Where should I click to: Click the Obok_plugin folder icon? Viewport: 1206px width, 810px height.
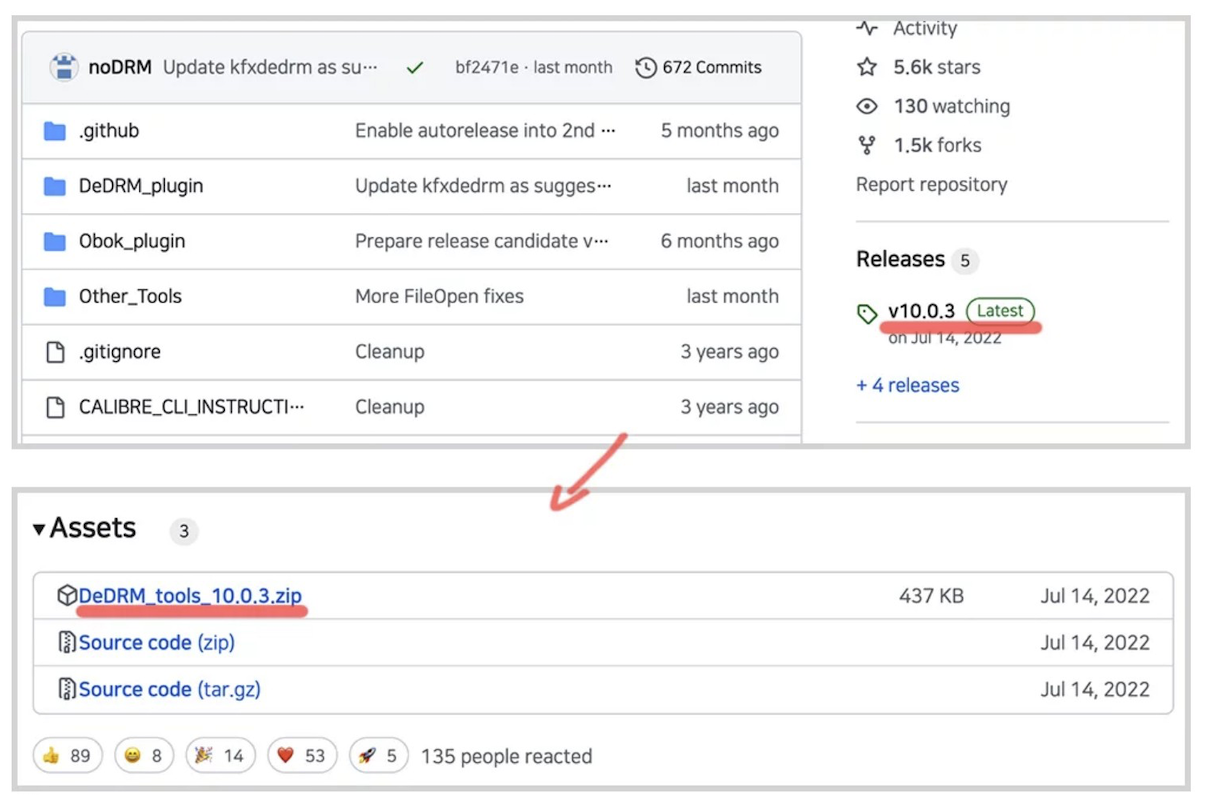55,241
